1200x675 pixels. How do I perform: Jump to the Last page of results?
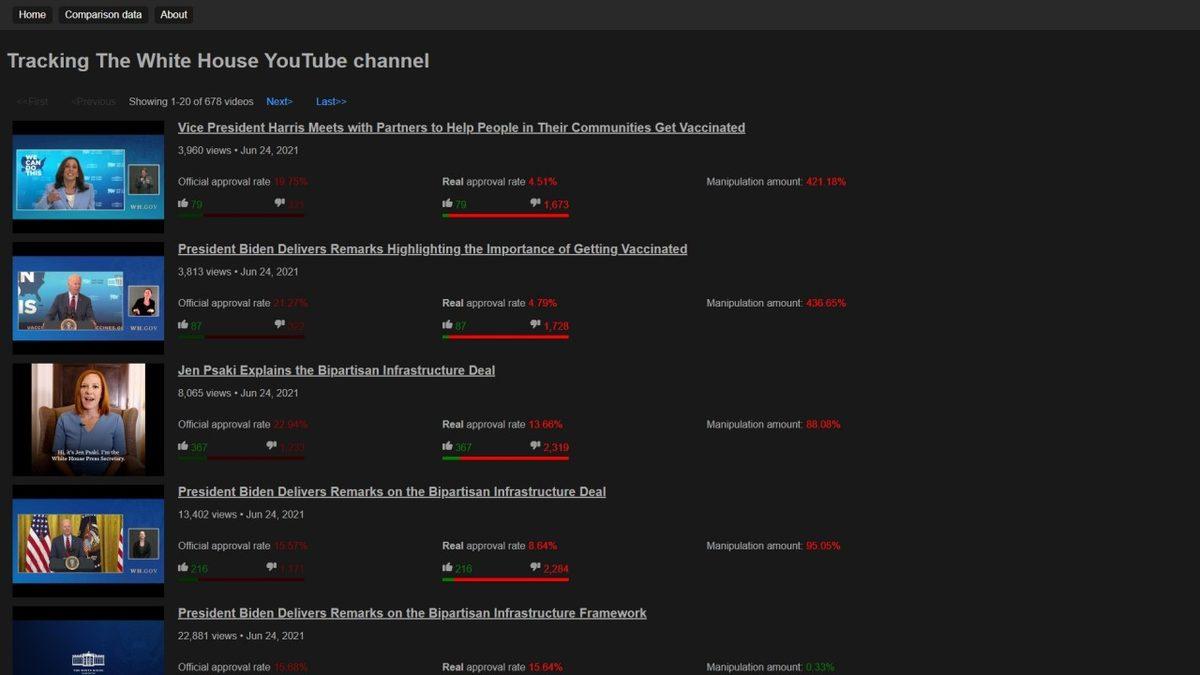tap(329, 101)
